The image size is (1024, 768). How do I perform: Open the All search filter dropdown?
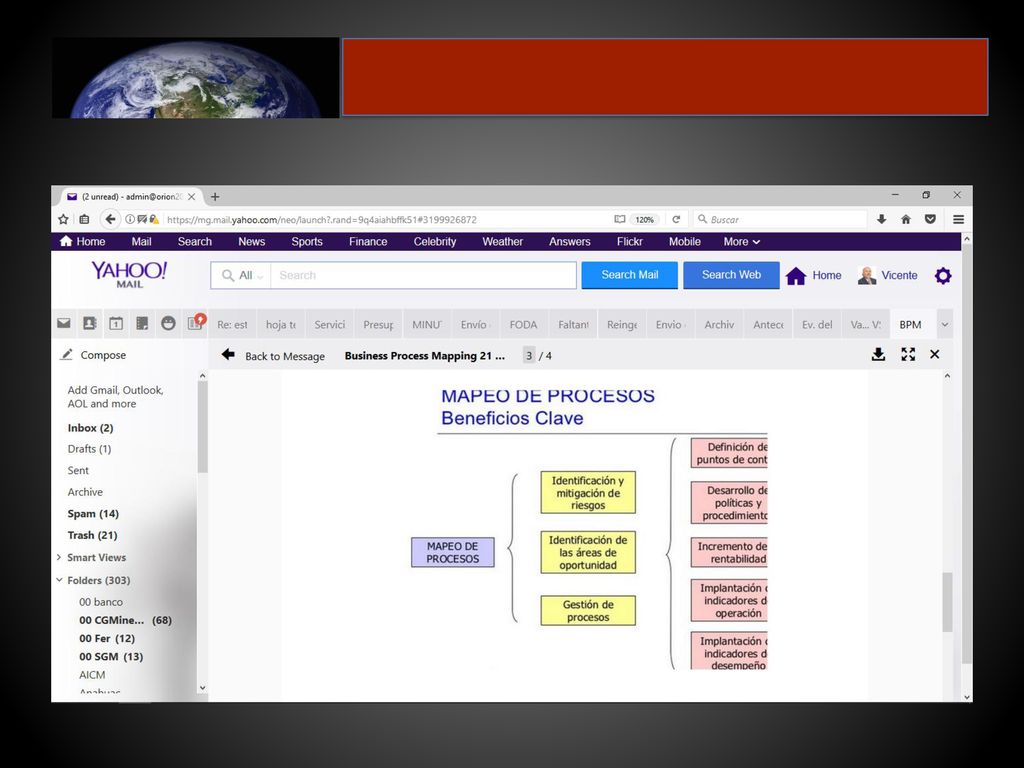coord(242,276)
